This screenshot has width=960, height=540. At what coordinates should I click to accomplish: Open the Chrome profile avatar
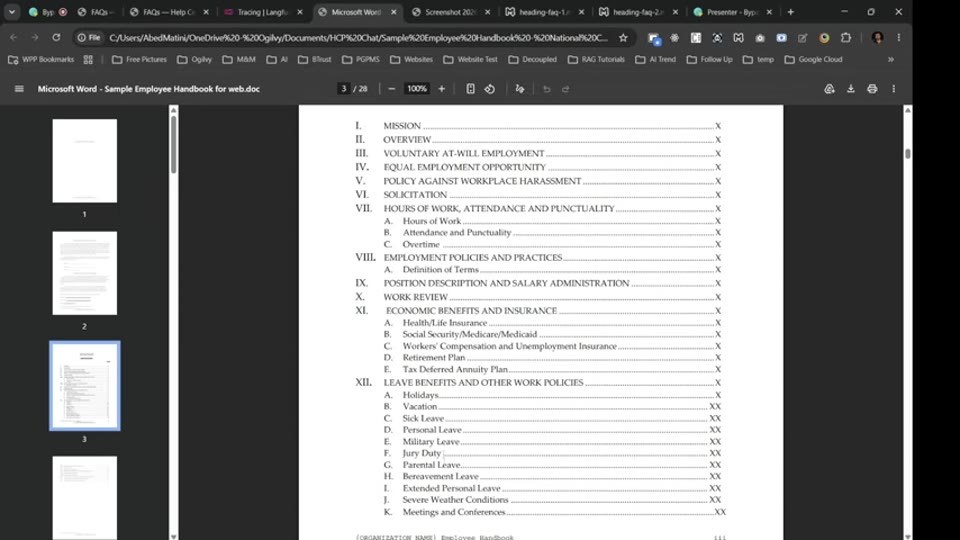click(877, 37)
